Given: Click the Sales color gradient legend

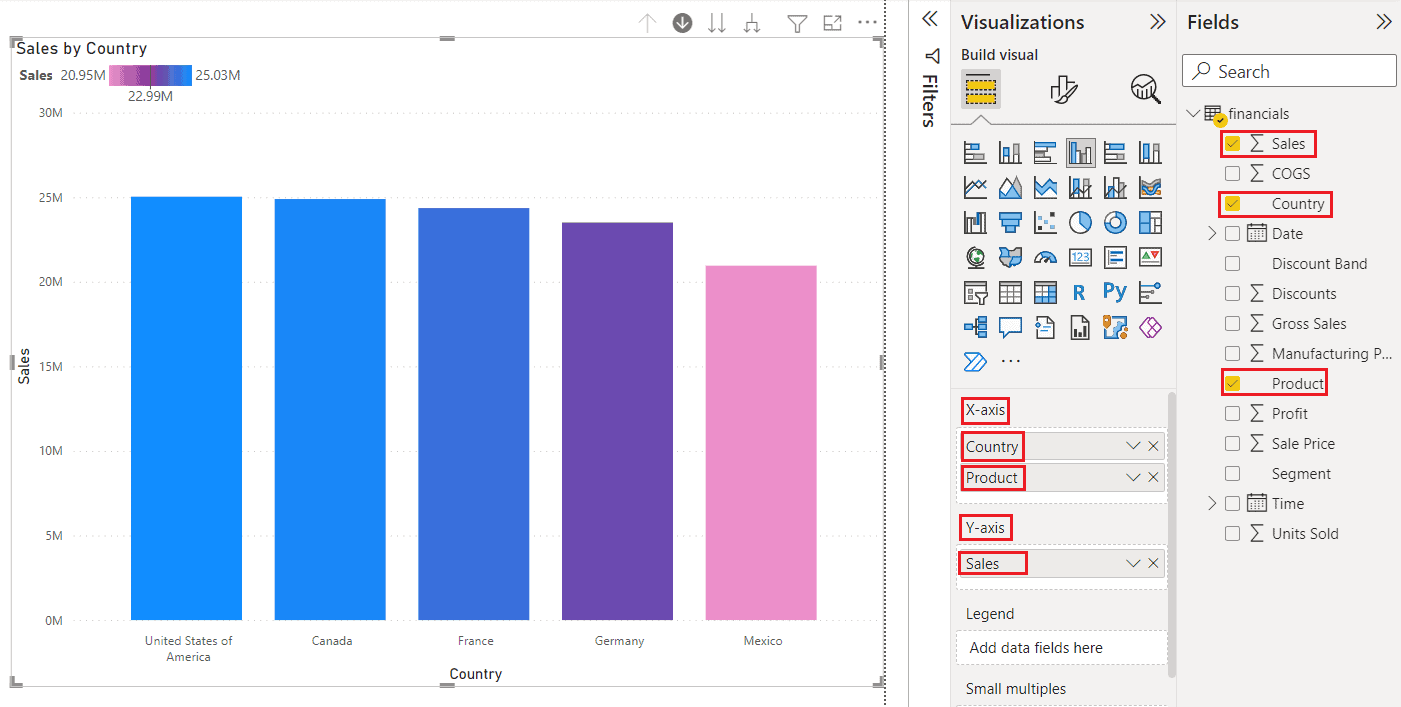Looking at the screenshot, I should [150, 74].
